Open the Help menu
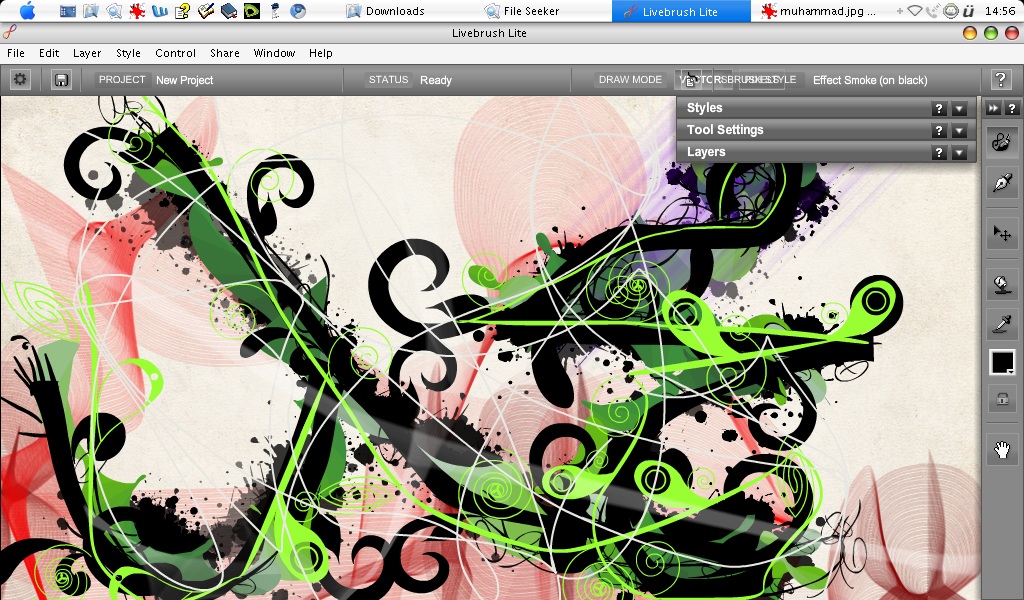 pos(321,53)
